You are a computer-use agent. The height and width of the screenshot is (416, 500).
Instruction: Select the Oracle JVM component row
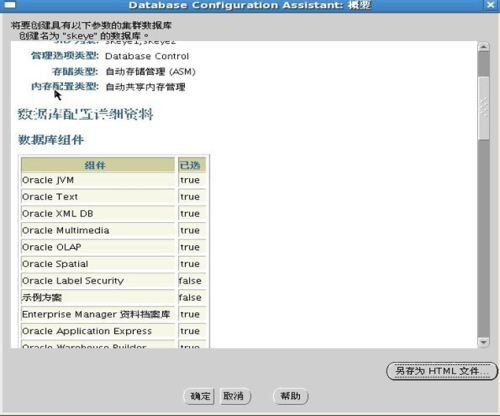[x=113, y=180]
